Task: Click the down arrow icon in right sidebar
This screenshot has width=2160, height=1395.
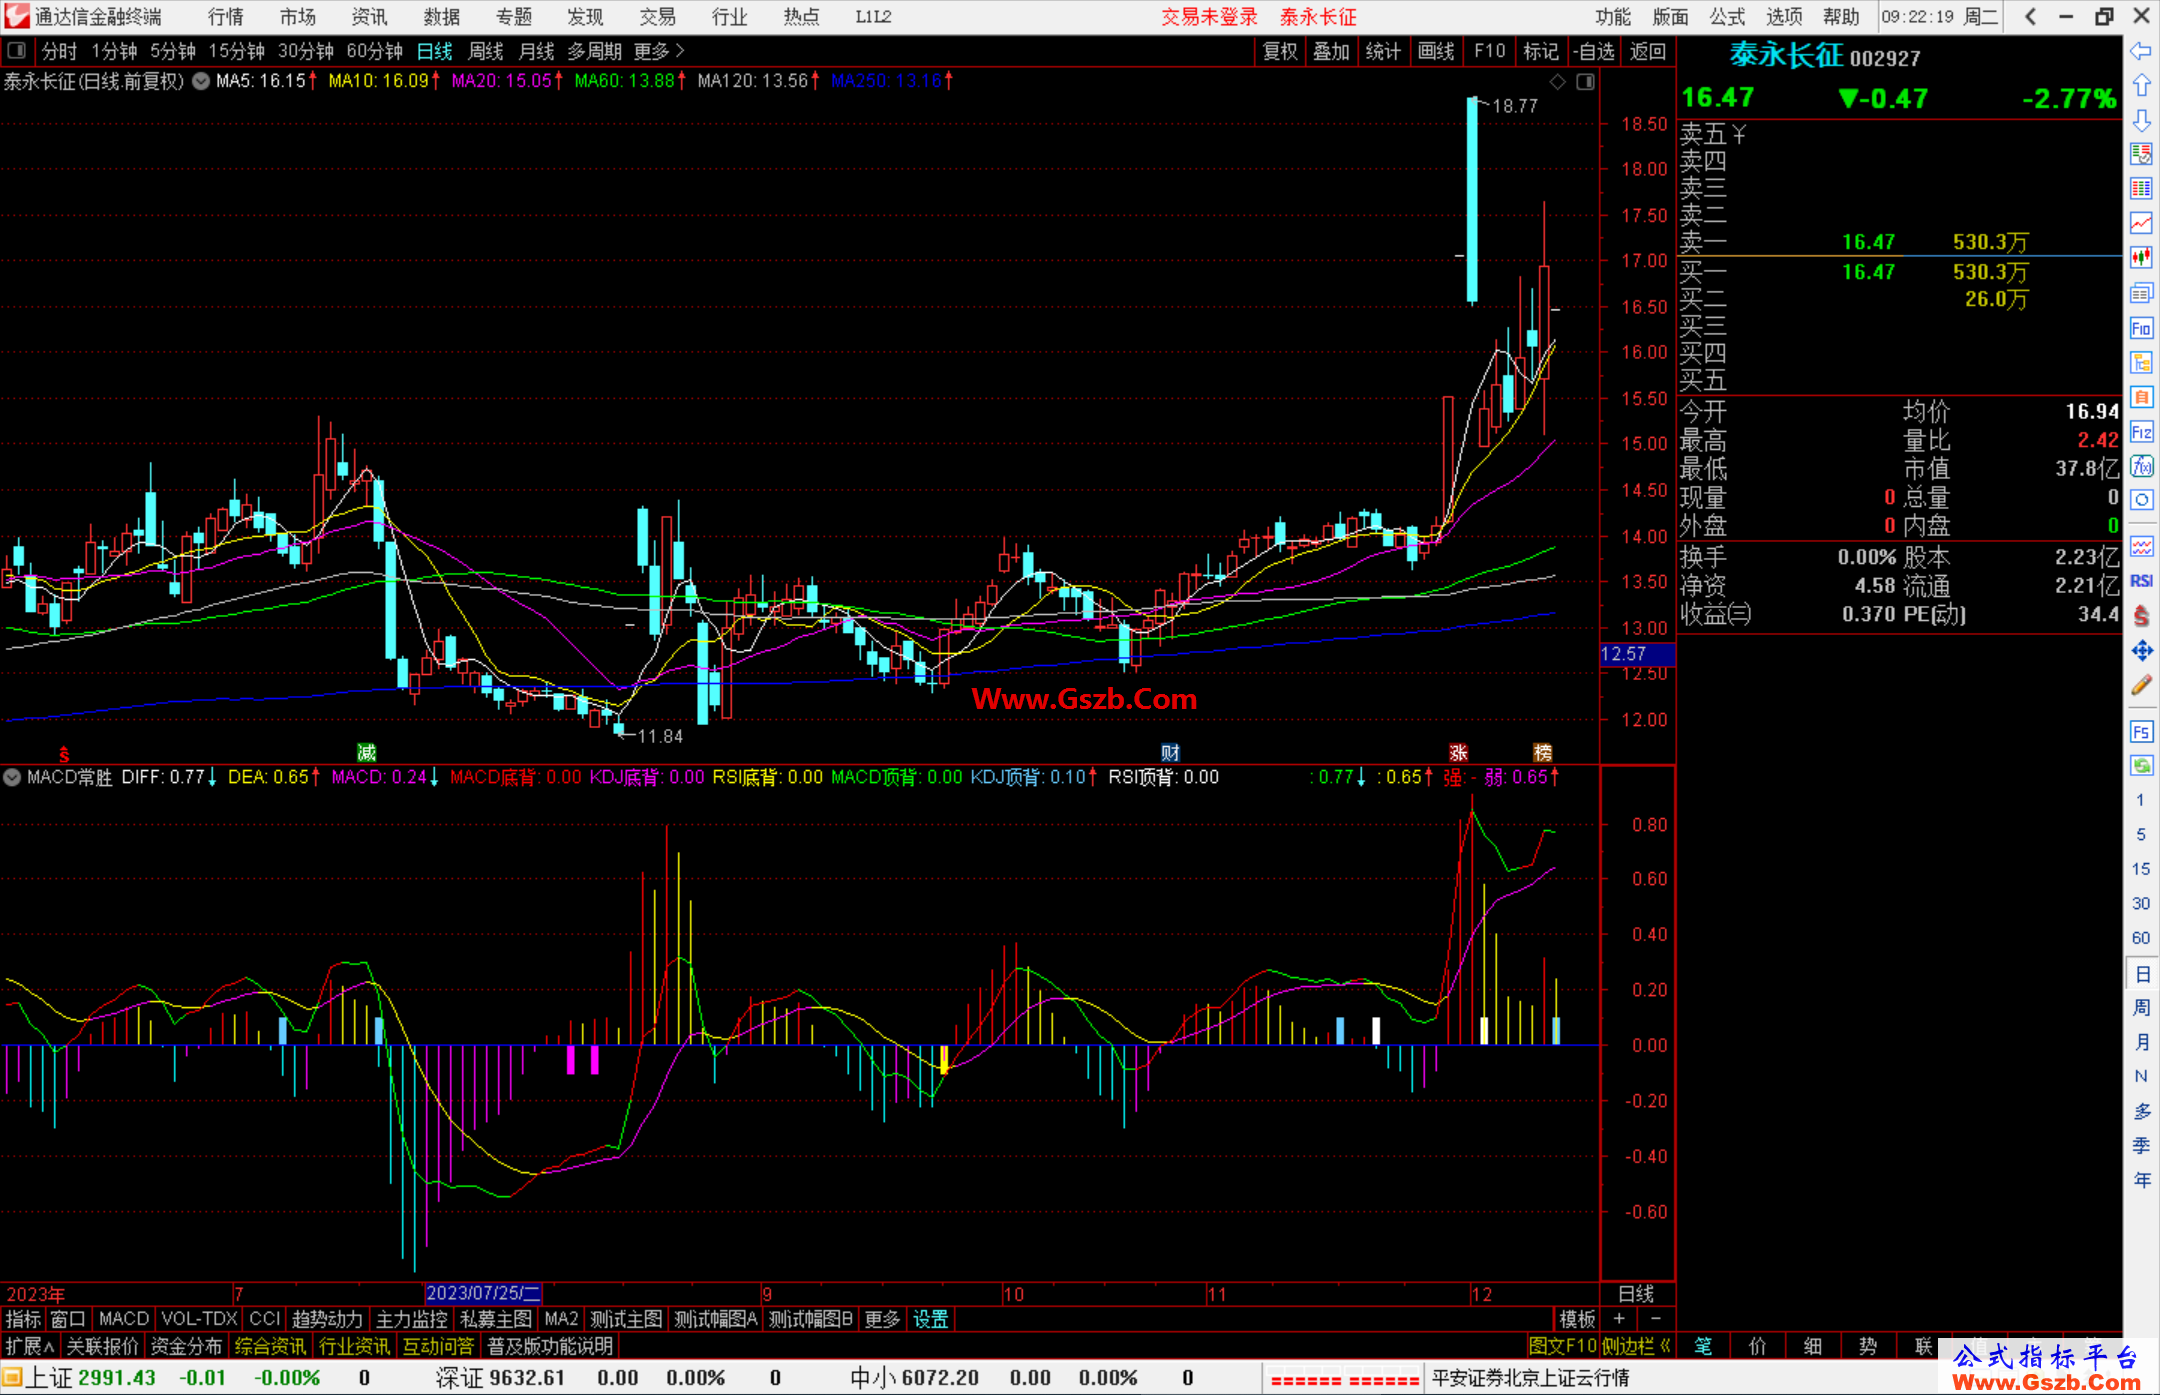Action: 2141,120
